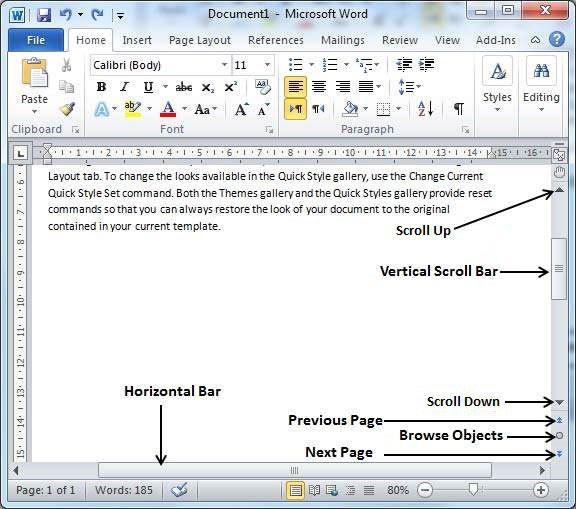Open the Paste options arrow
This screenshot has height=509, width=576.
pos(34,111)
